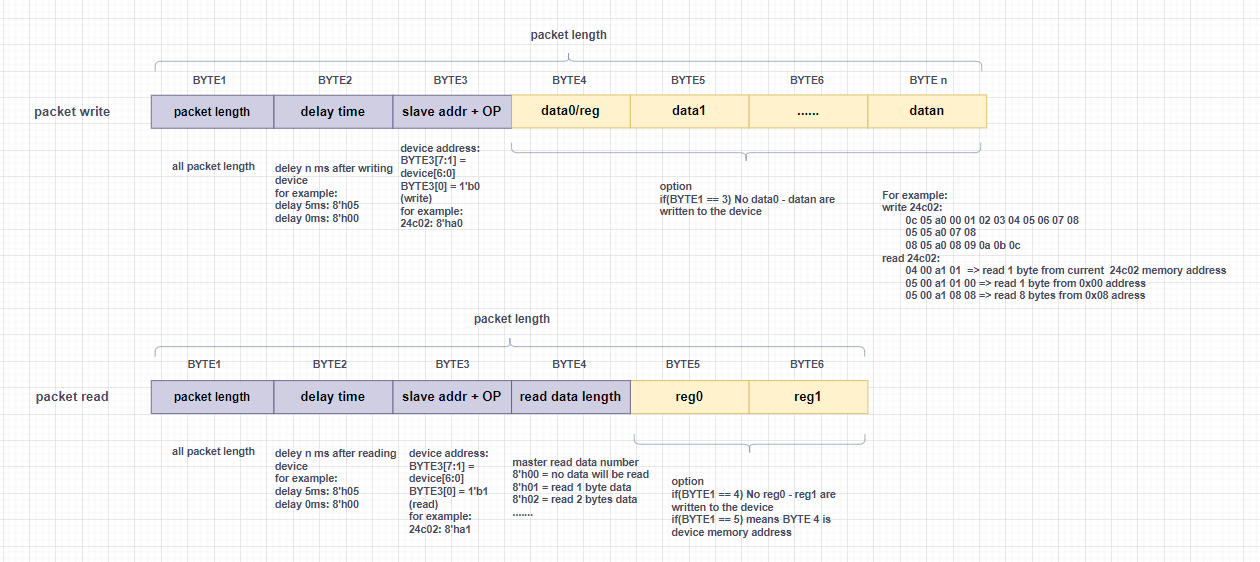Select line '04 00 a1 01 => read 1 byte'
The width and height of the screenshot is (1260, 562).
pos(1065,270)
